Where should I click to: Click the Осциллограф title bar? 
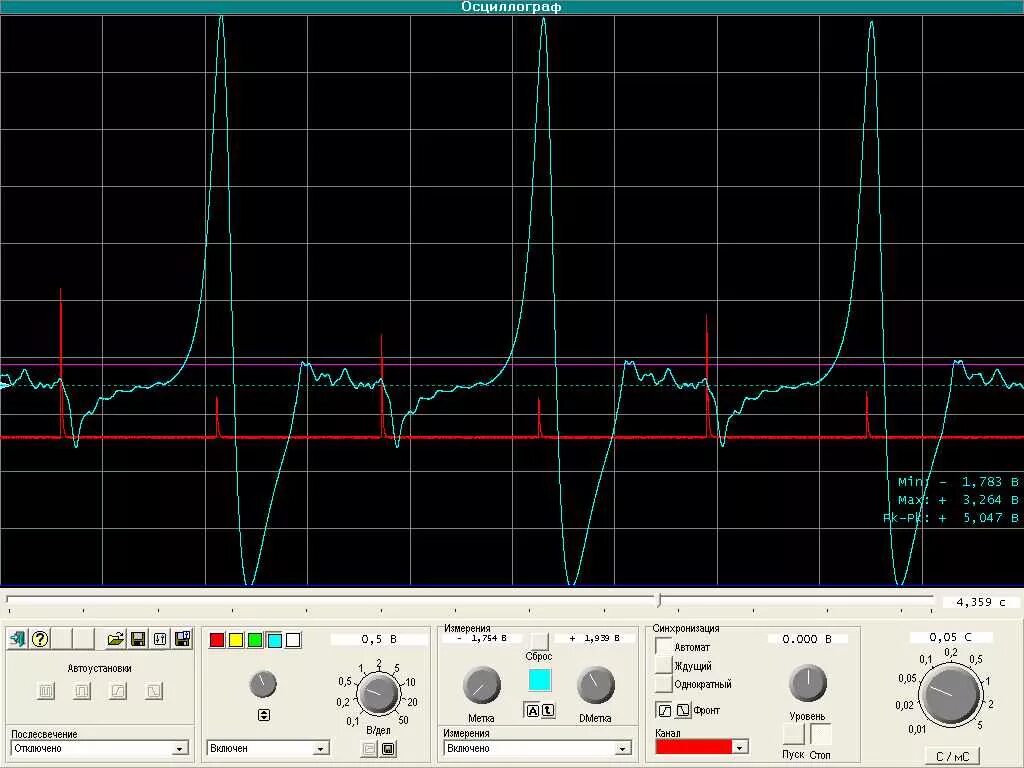coord(512,7)
